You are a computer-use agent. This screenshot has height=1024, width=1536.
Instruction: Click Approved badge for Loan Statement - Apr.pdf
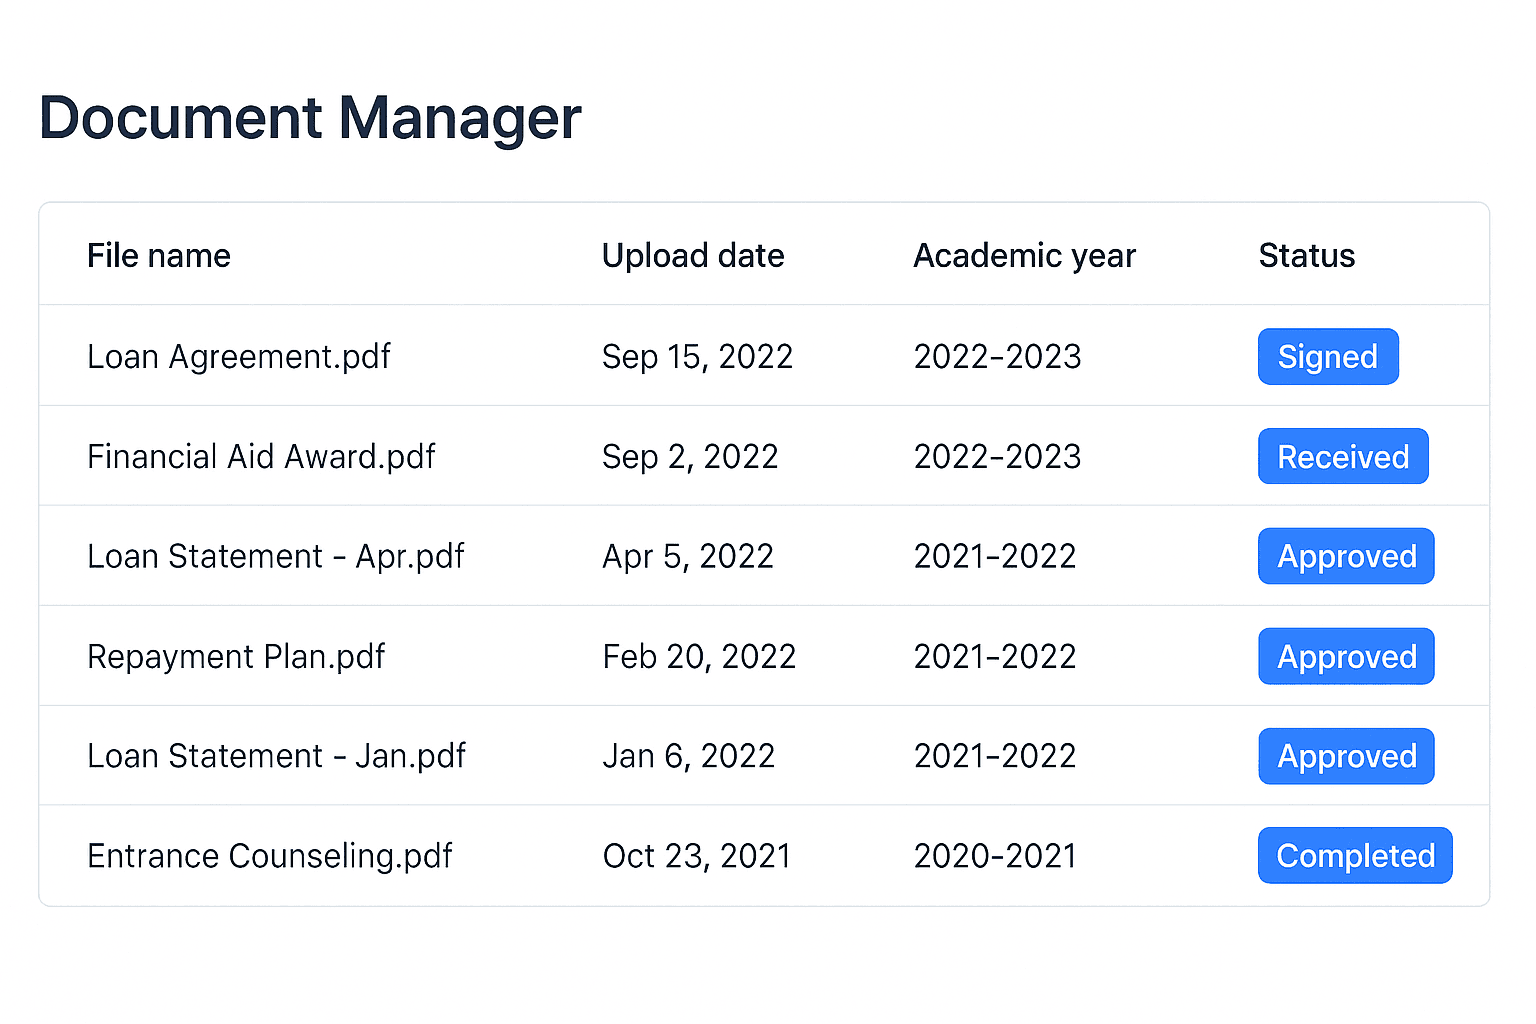click(x=1346, y=557)
